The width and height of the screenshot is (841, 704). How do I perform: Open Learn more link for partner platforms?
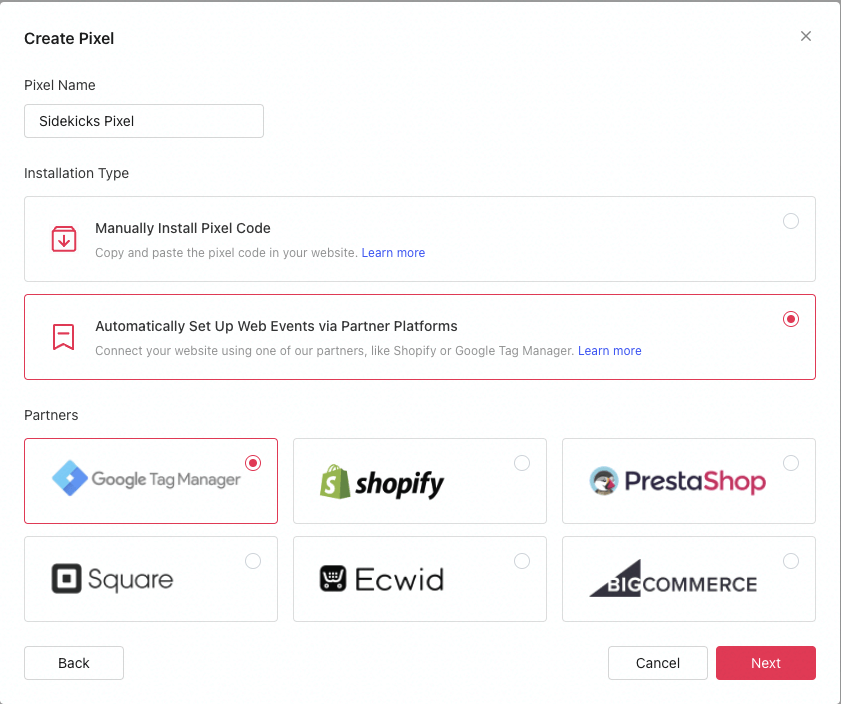(609, 351)
